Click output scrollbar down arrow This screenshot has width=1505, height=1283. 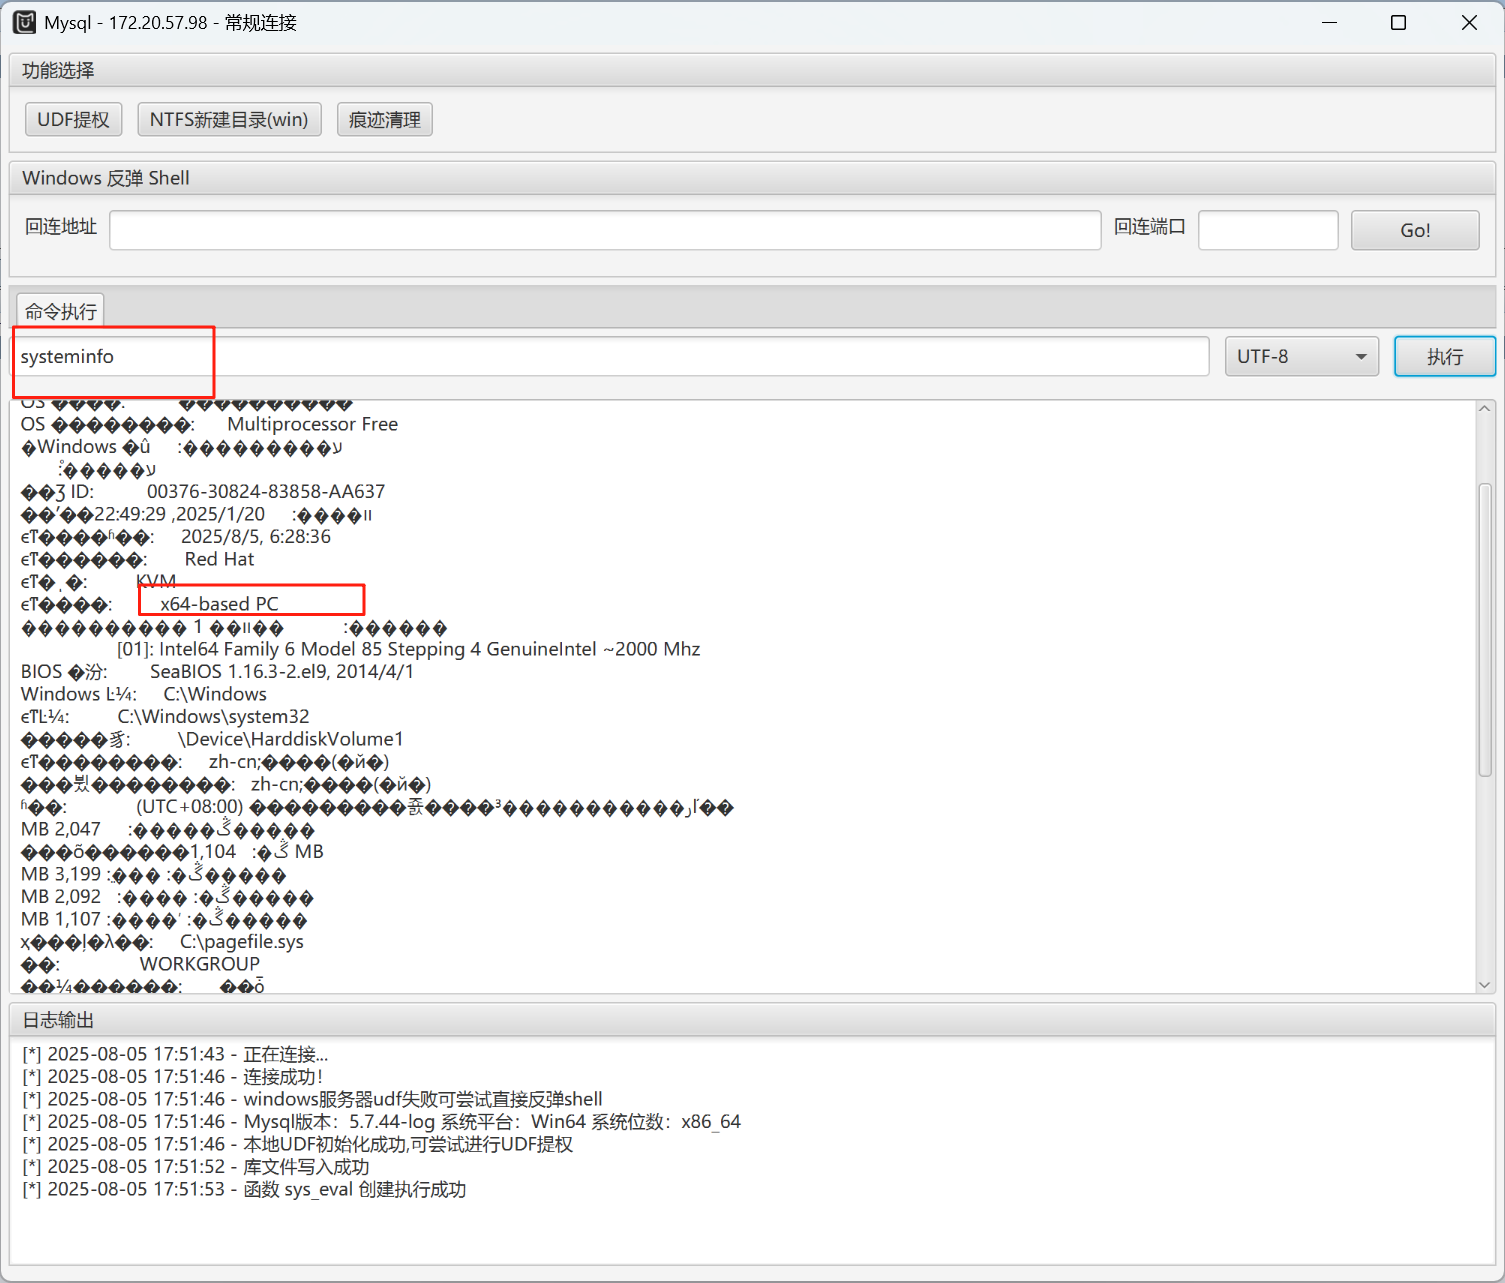pyautogui.click(x=1485, y=985)
